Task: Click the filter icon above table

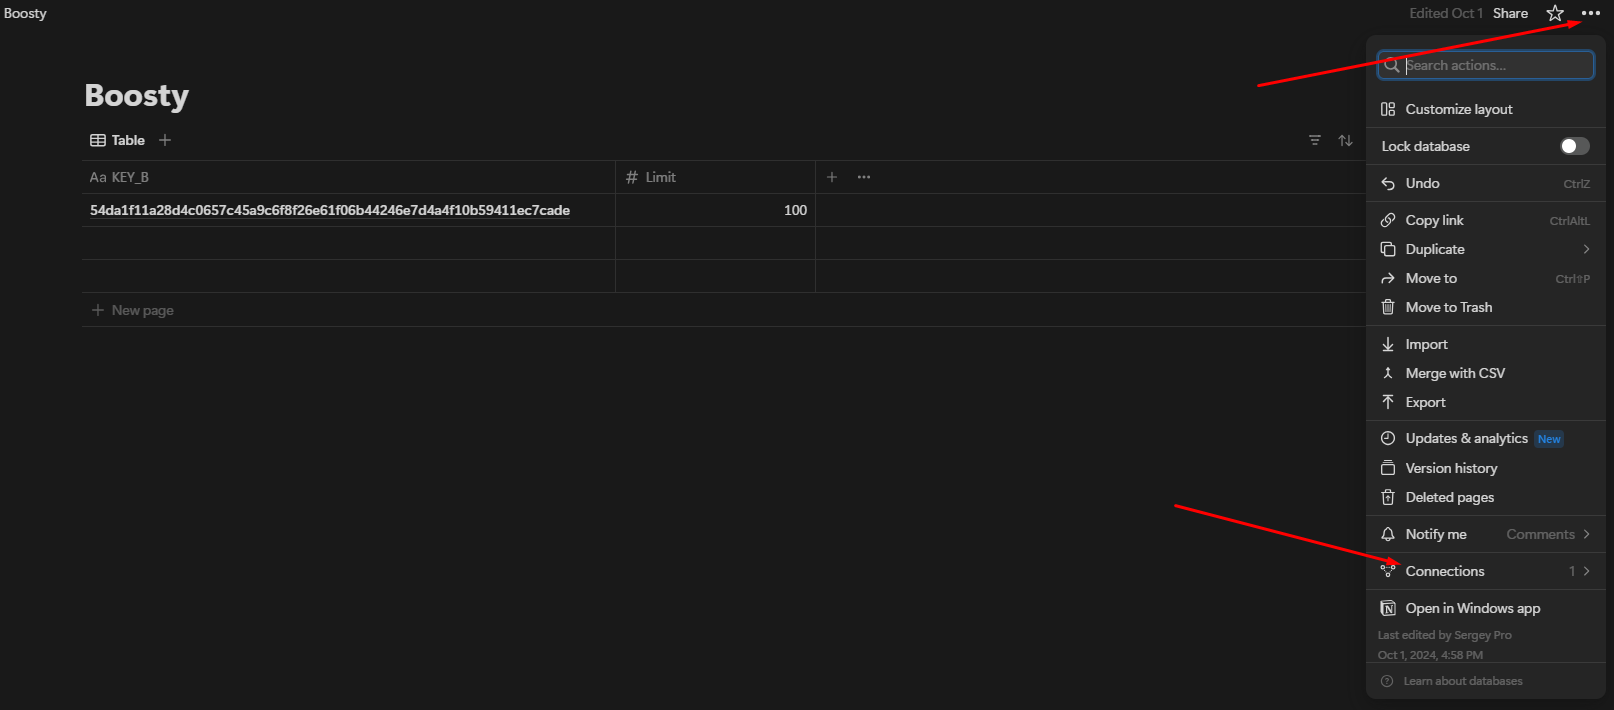Action: click(1315, 140)
